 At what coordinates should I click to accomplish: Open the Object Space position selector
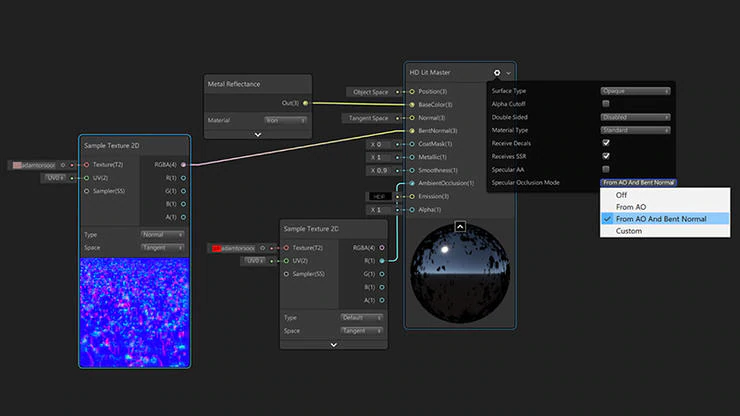click(370, 92)
